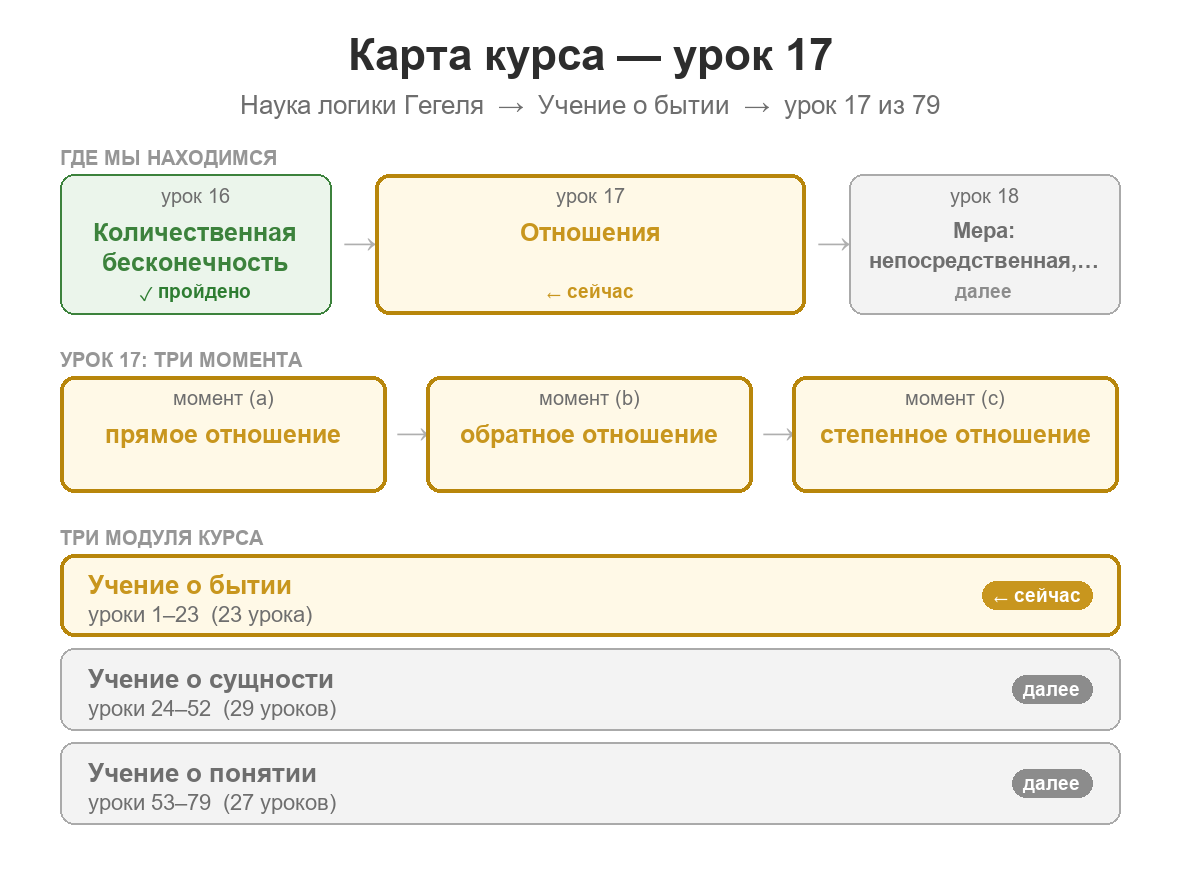Click the moment (b) card обратное отношение
The width and height of the screenshot is (1180, 870).
point(589,435)
